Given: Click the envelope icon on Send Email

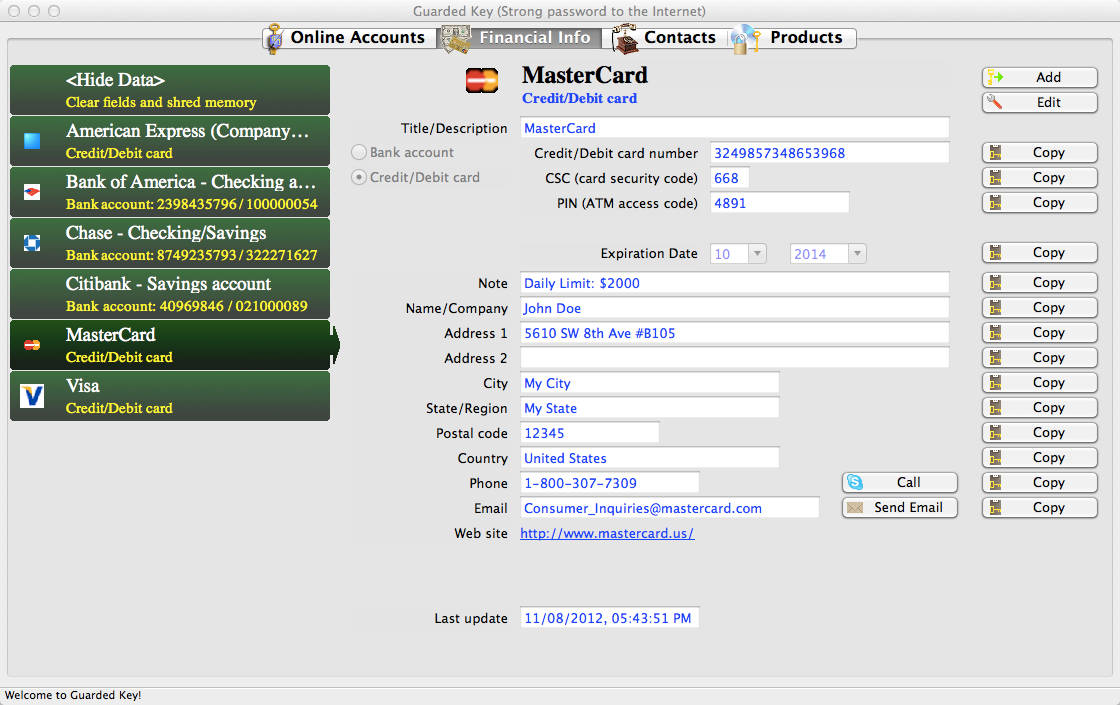Looking at the screenshot, I should [x=855, y=508].
